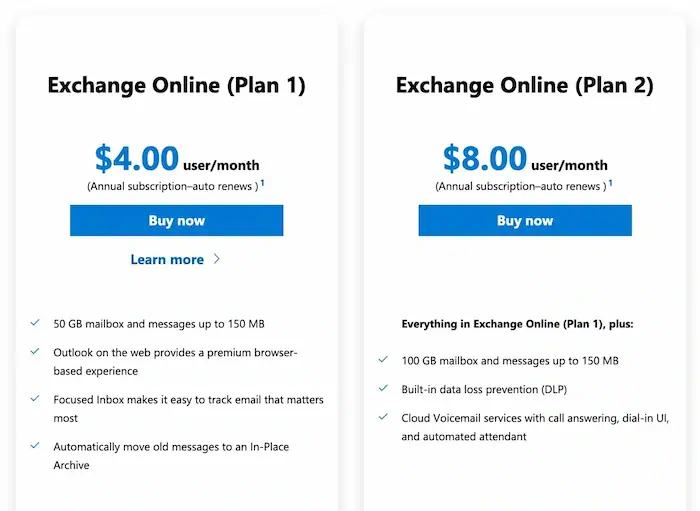
Task: Select the Exchange Online (Plan 1) heading
Action: coord(176,85)
